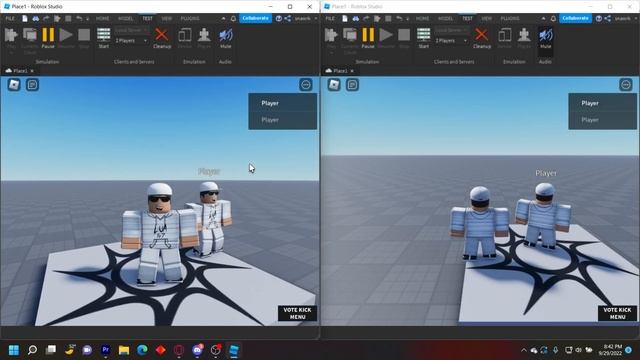Viewport: 640px width, 360px height.
Task: Switch to VIEW tab in left window
Action: [167, 18]
